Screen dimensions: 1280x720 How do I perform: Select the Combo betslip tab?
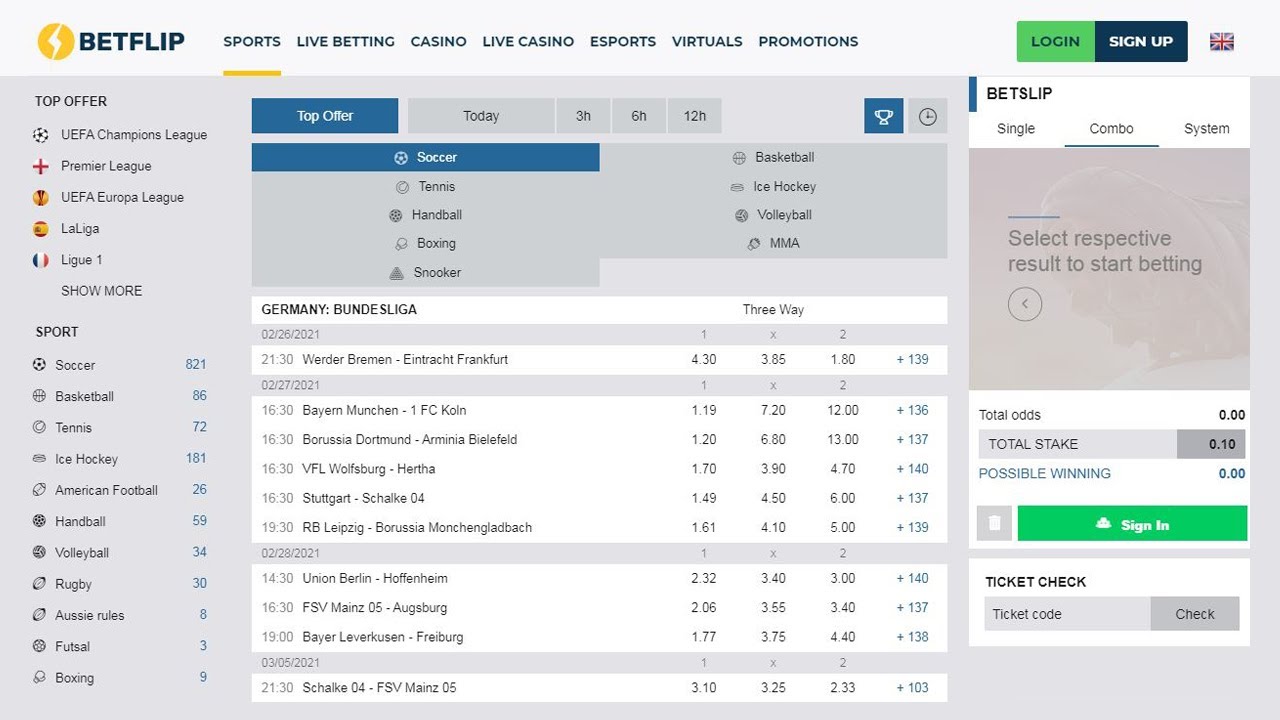click(1111, 128)
